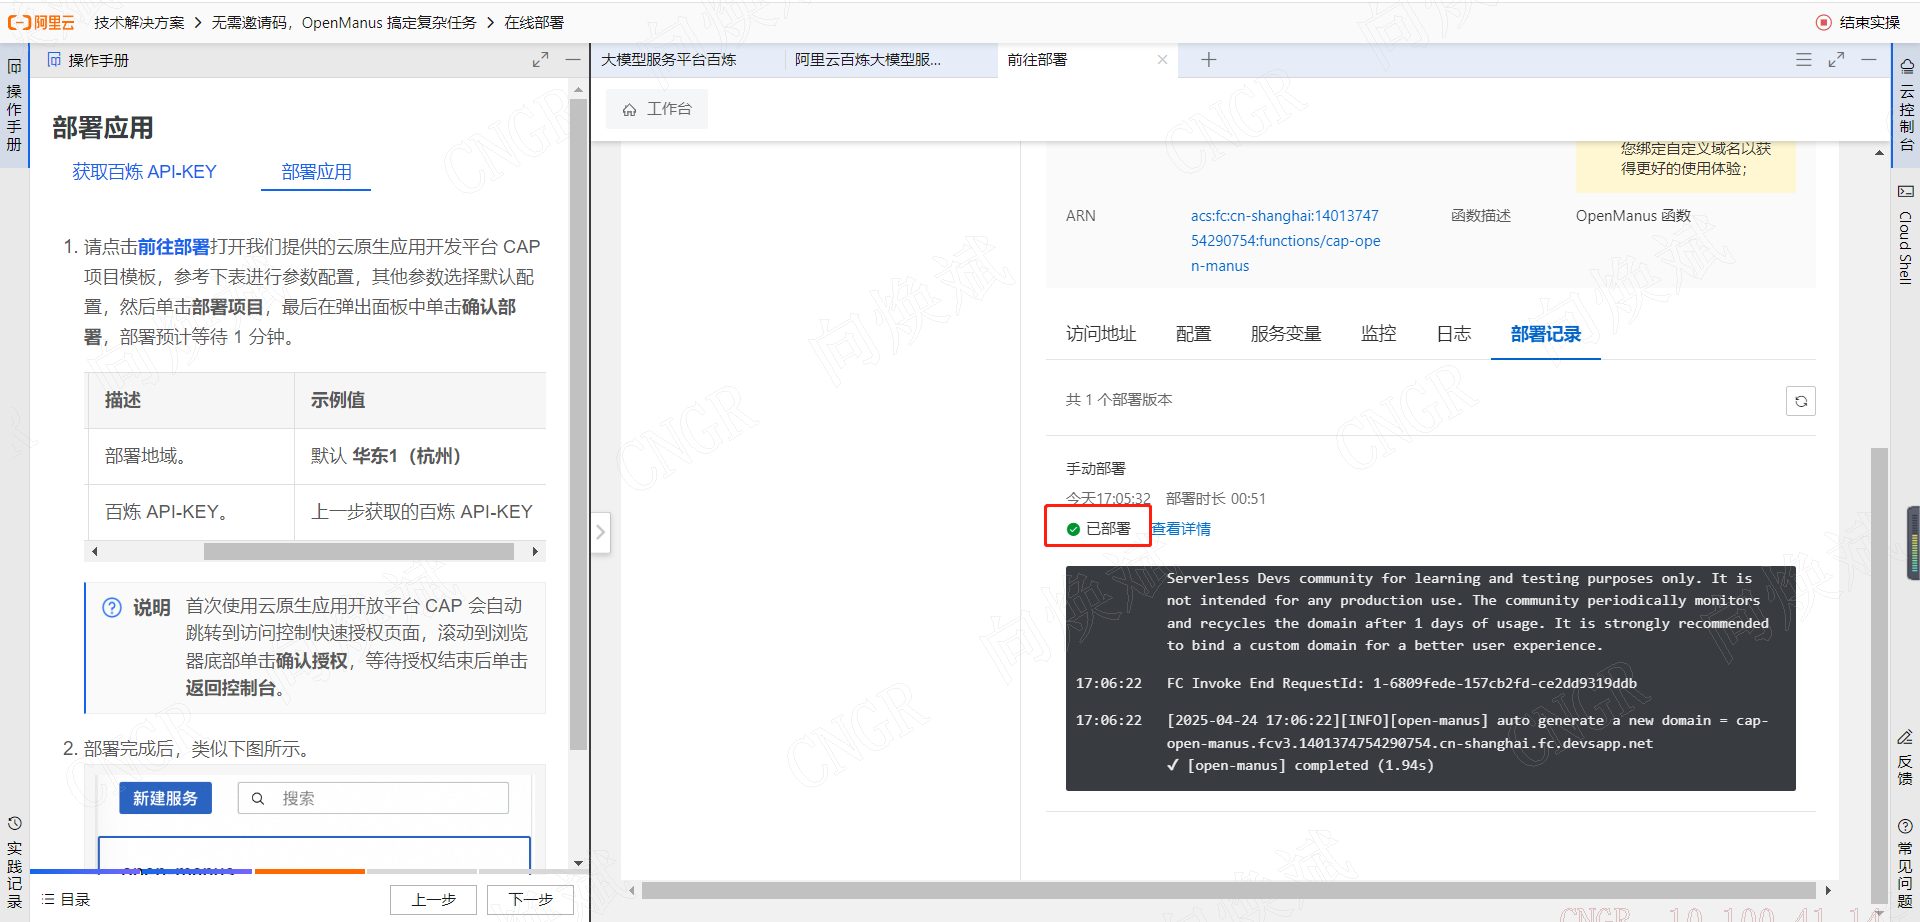Select the 获取百炼 API-KEY manual tab
Image resolution: width=1920 pixels, height=922 pixels.
tap(144, 172)
